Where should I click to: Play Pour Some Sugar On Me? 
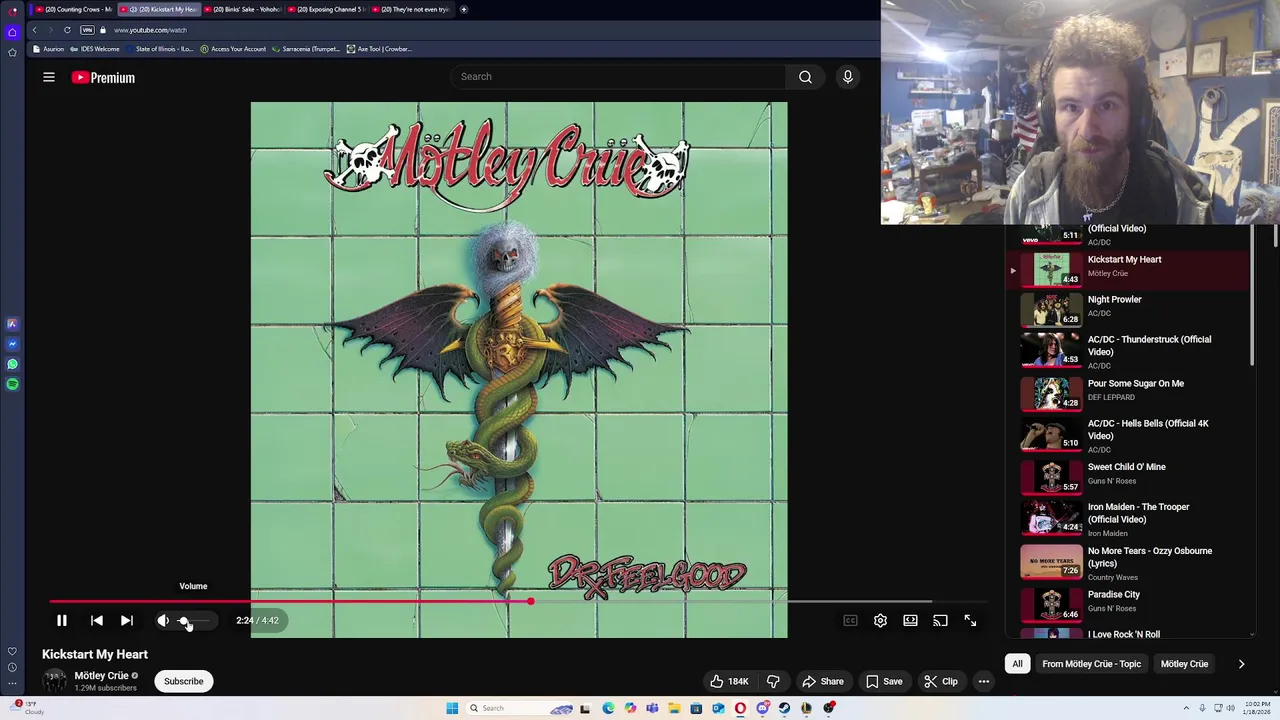(1130, 392)
